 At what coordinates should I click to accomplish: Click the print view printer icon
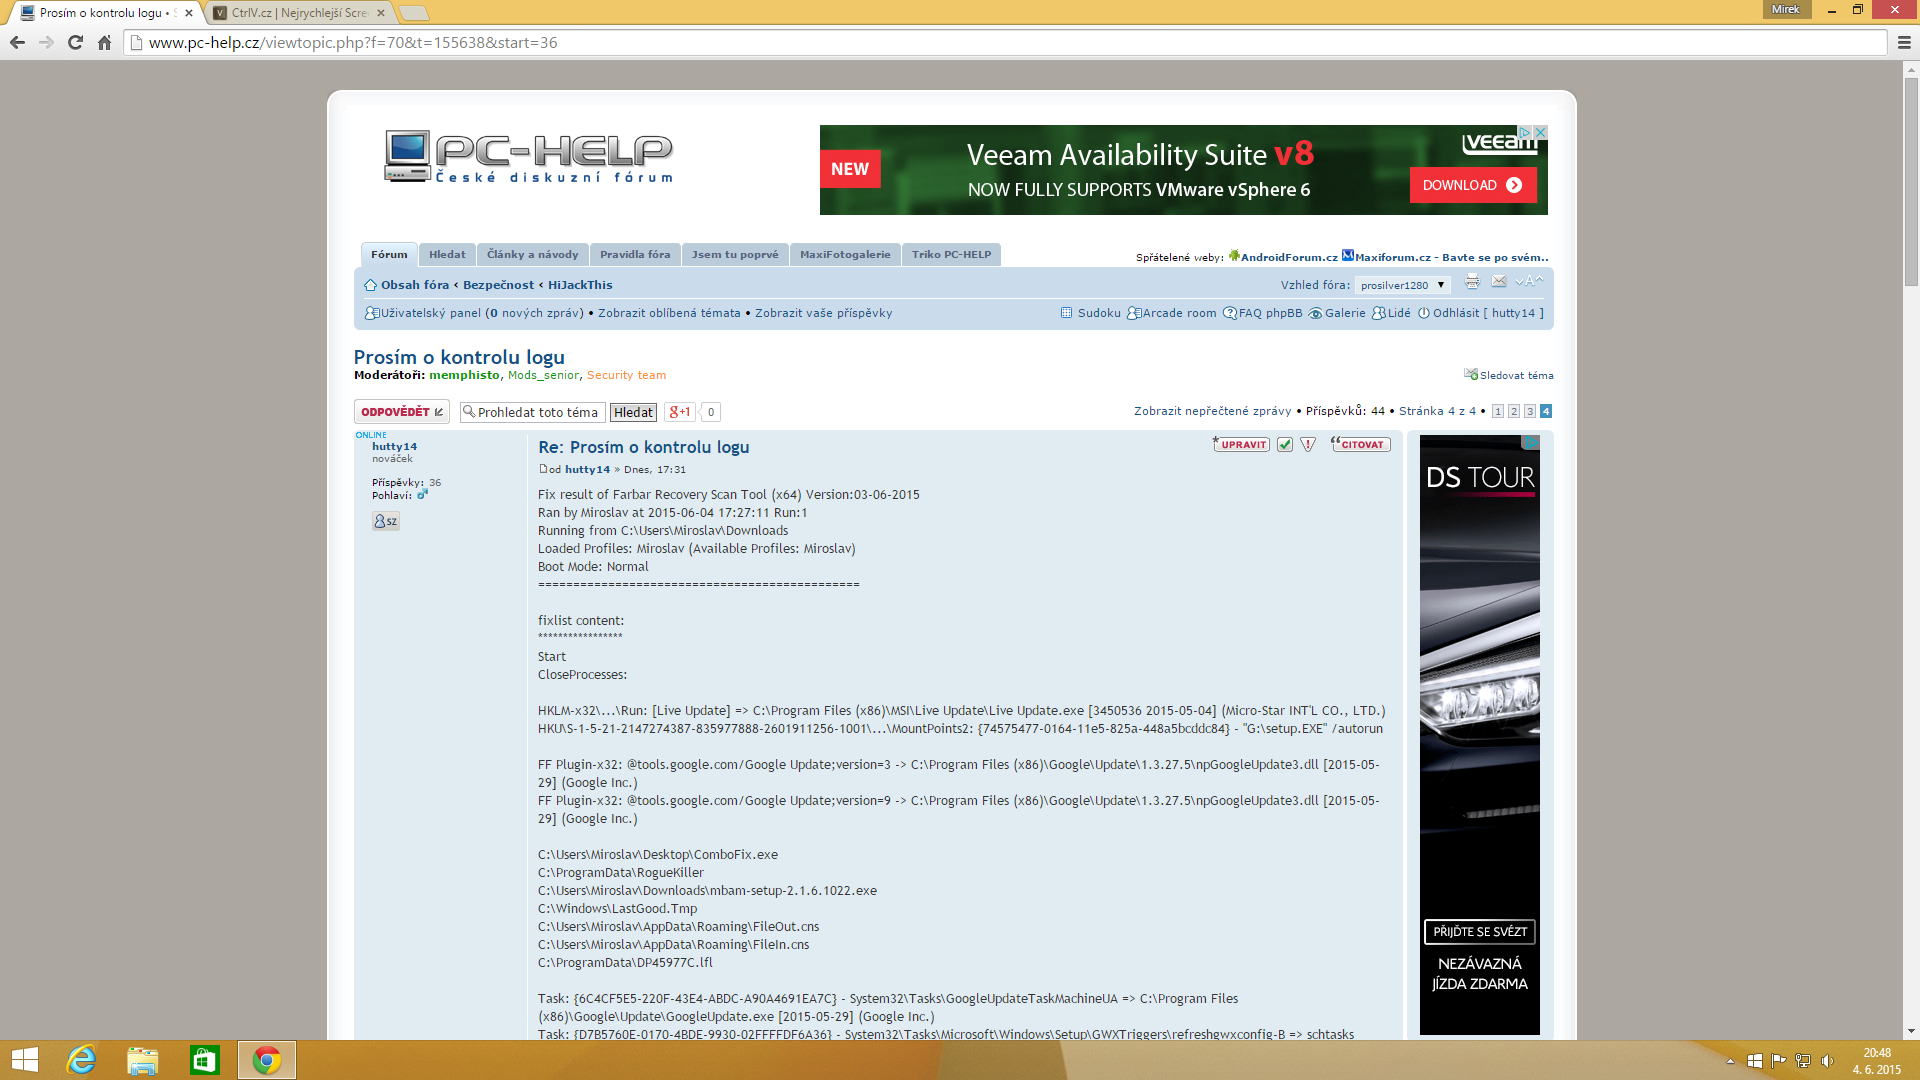[x=1472, y=282]
